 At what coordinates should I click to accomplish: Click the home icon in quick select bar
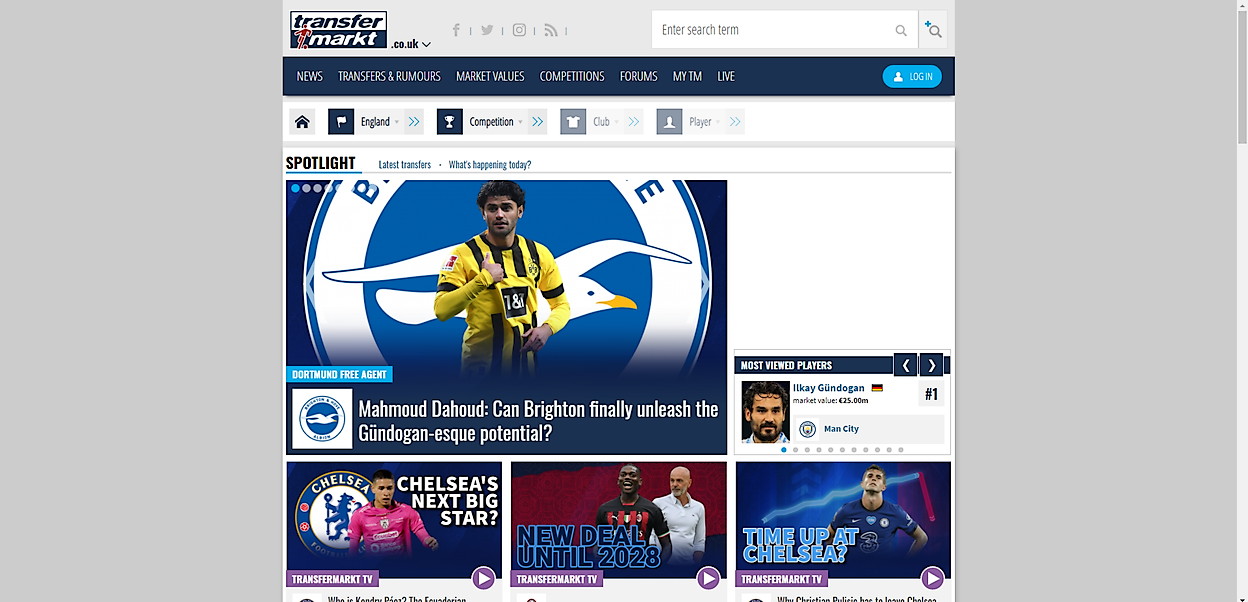click(302, 122)
